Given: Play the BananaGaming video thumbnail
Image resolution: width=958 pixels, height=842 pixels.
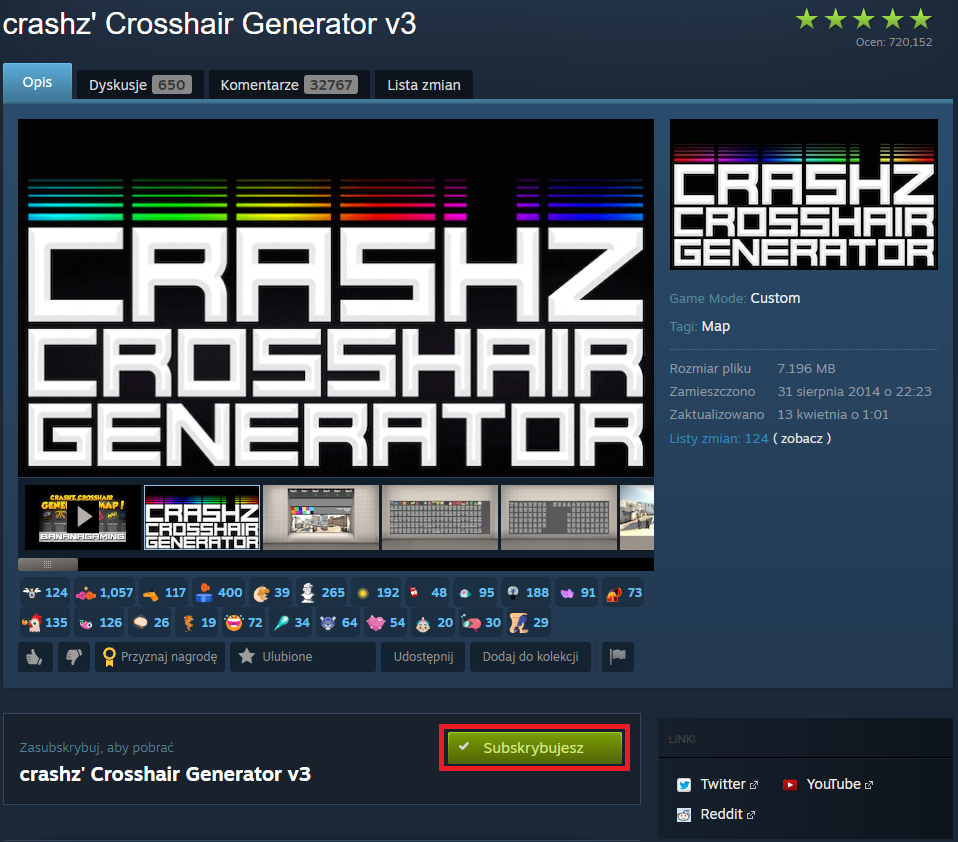Looking at the screenshot, I should (x=83, y=517).
